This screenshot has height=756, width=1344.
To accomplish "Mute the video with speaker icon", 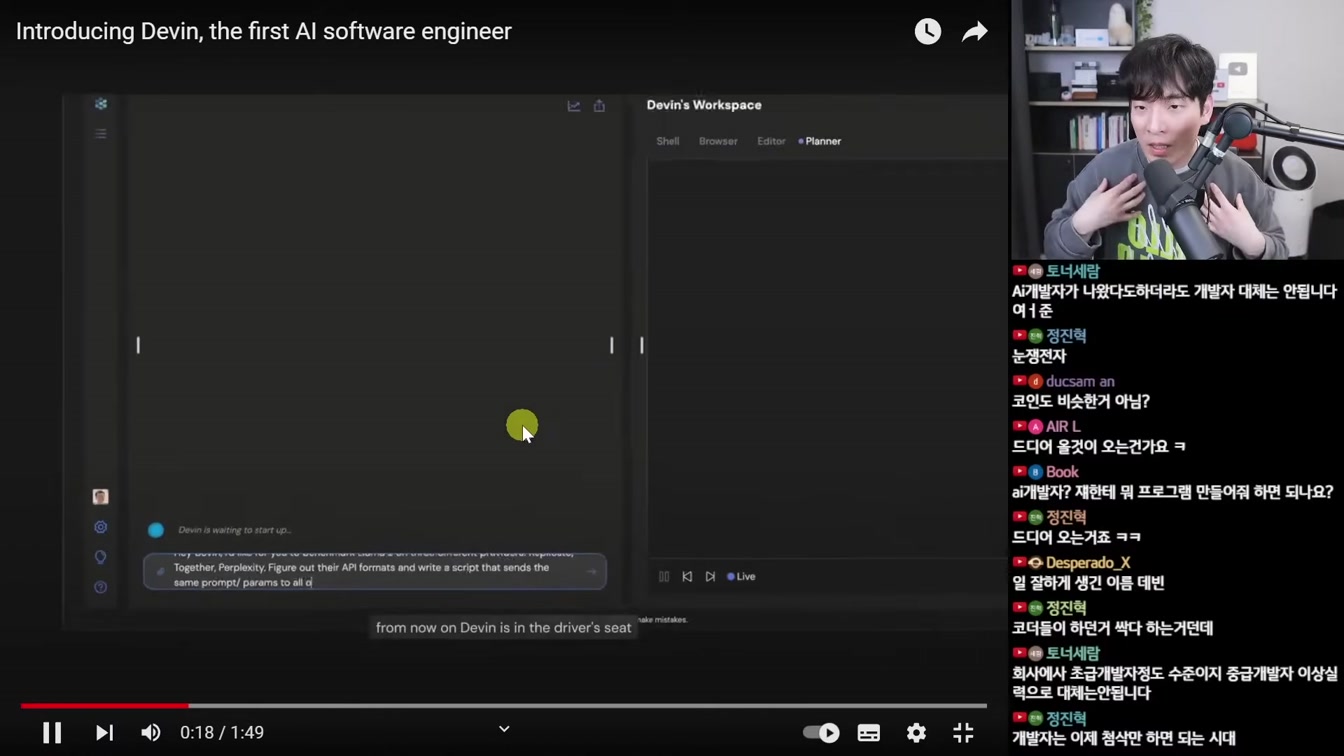I will pos(151,733).
